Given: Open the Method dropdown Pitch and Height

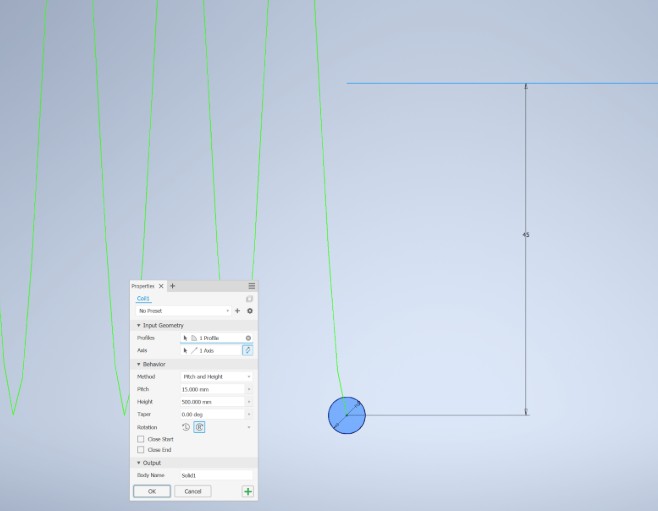Looking at the screenshot, I should pyautogui.click(x=217, y=377).
